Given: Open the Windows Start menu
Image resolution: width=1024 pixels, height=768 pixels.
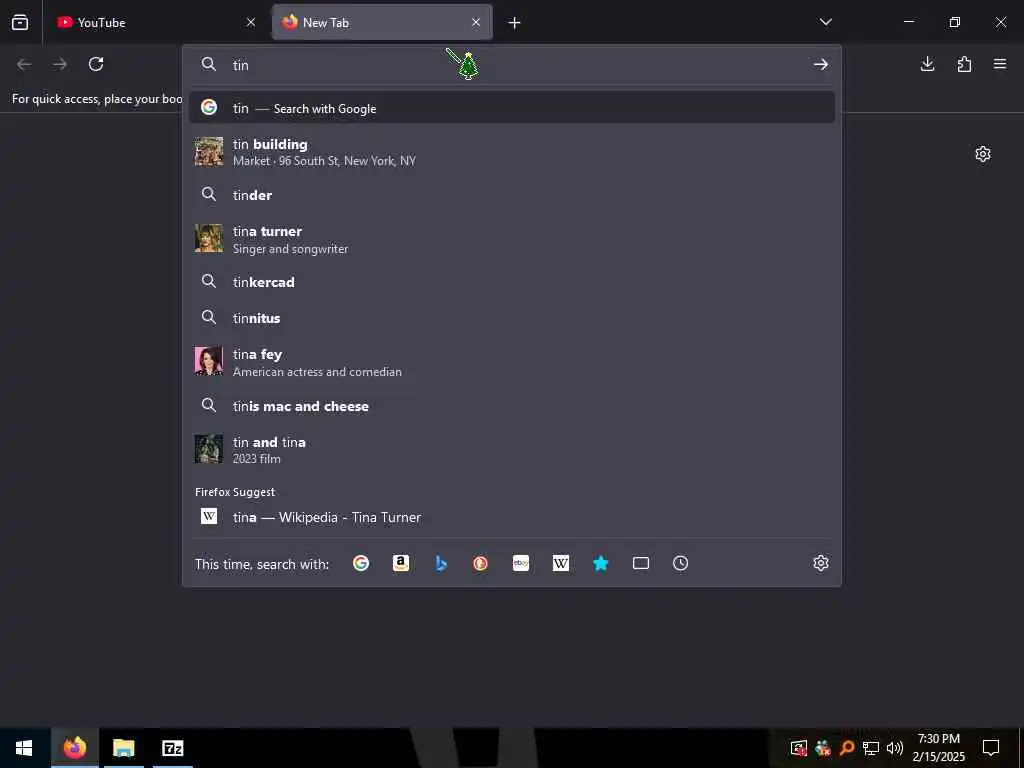Looking at the screenshot, I should tap(24, 748).
